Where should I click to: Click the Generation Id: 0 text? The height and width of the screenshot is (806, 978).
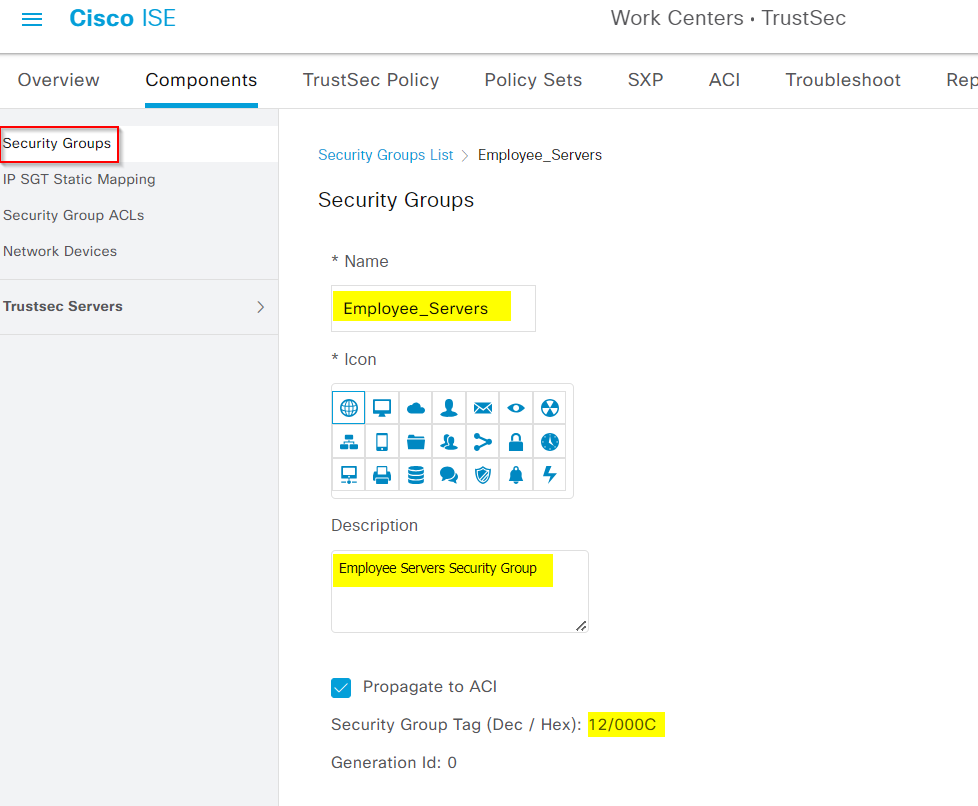[394, 763]
